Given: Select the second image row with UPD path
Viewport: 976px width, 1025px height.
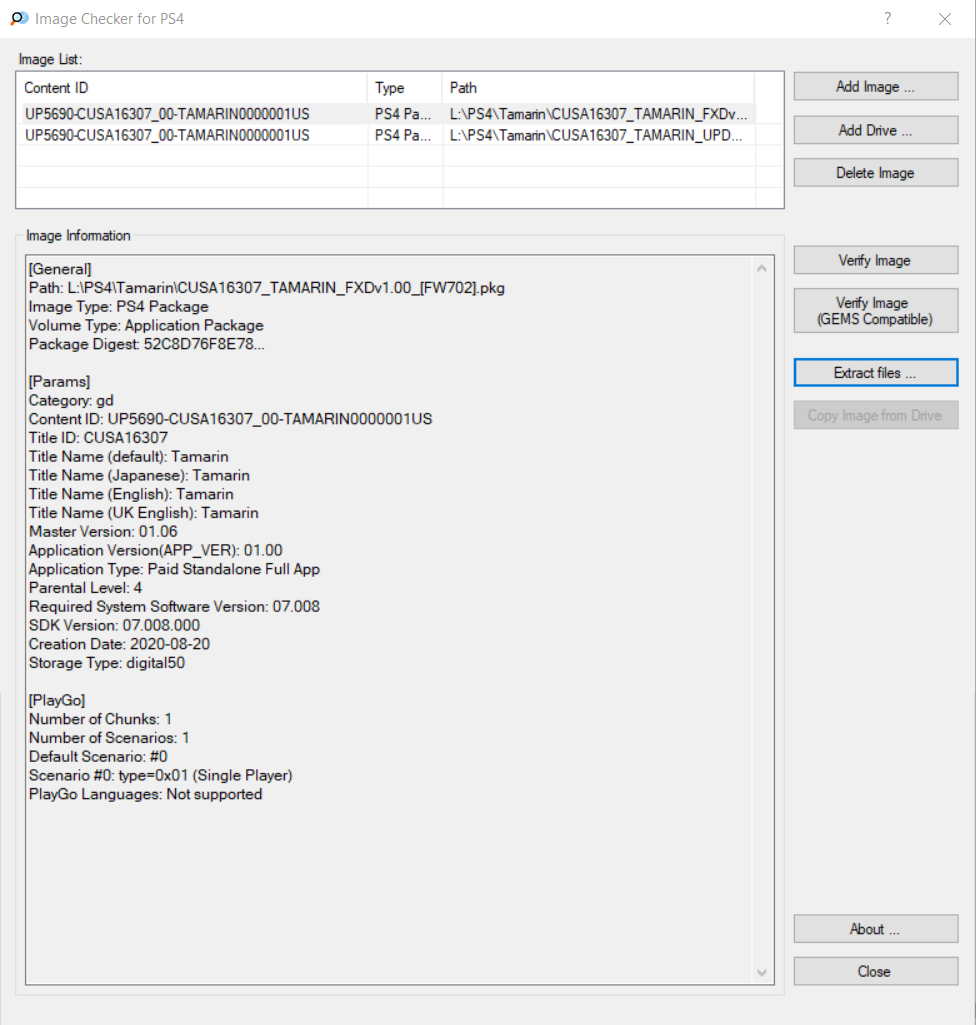Looking at the screenshot, I should (x=388, y=135).
